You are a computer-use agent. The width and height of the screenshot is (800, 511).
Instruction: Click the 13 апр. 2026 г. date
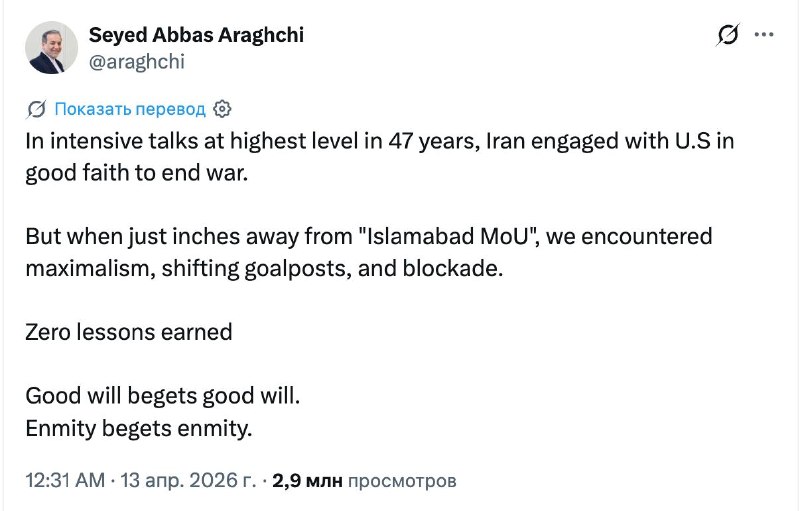click(188, 480)
